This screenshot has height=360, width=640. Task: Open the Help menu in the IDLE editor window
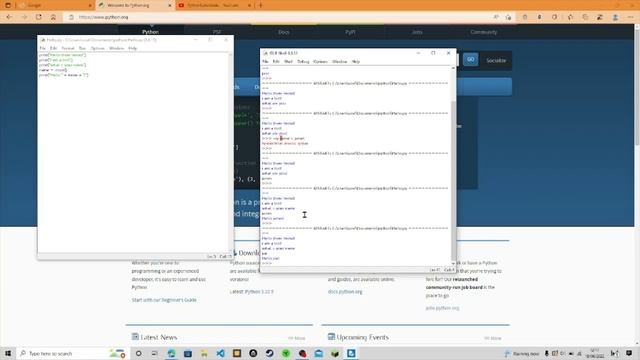[x=133, y=48]
